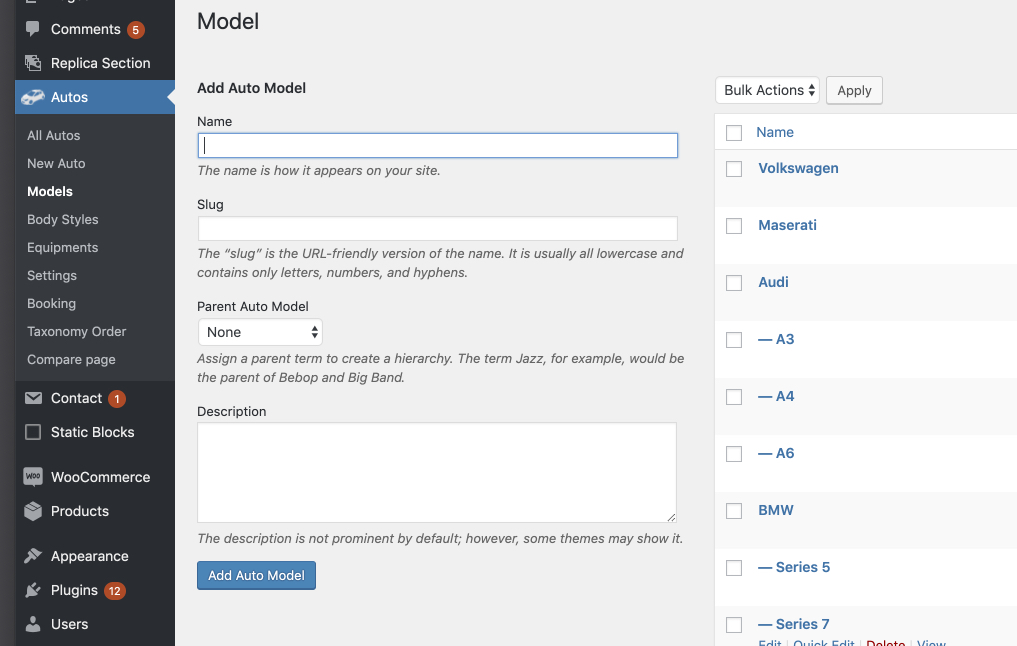Focus the Slug input field

pyautogui.click(x=438, y=228)
